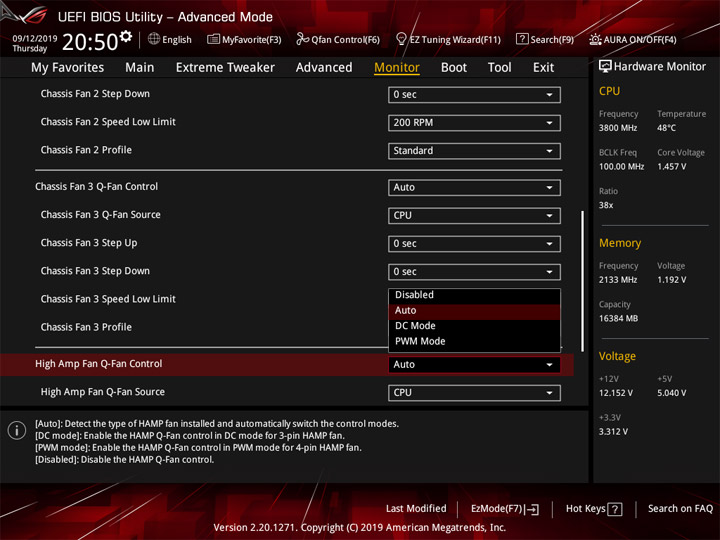
Task: Select High Amp Fan Q-Fan Control row
Action: click(287, 365)
